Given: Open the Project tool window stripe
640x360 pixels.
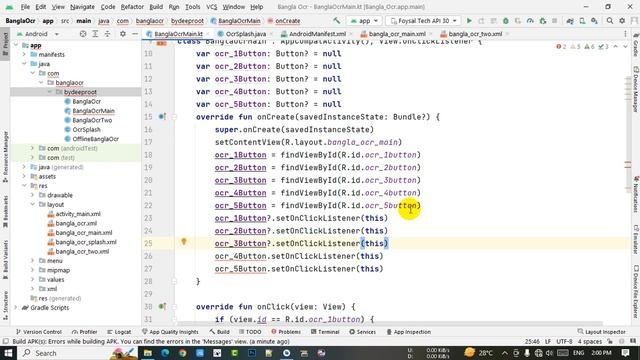Looking at the screenshot, I should point(5,44).
